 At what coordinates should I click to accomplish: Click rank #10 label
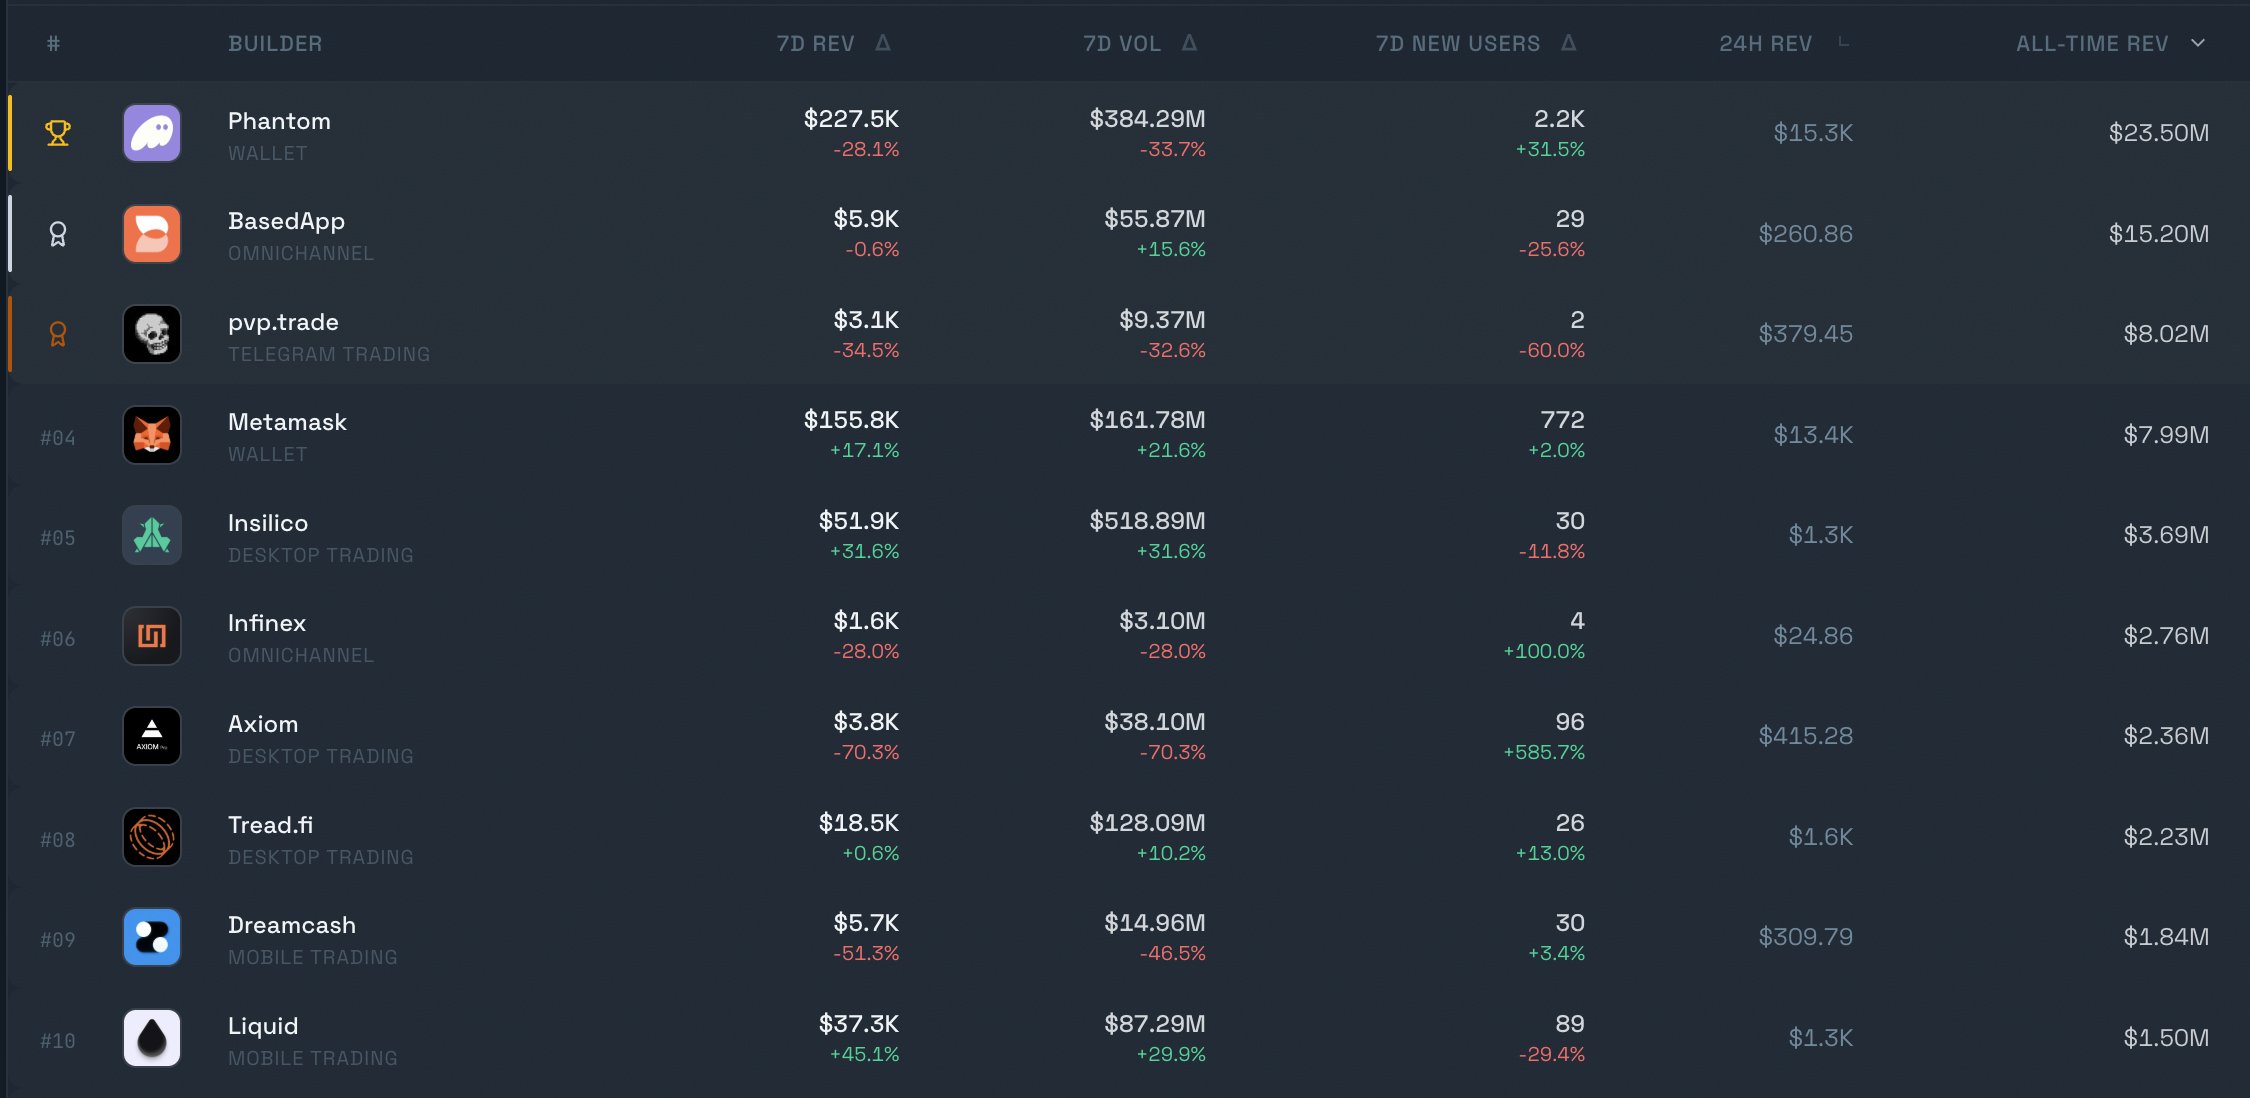58,1041
